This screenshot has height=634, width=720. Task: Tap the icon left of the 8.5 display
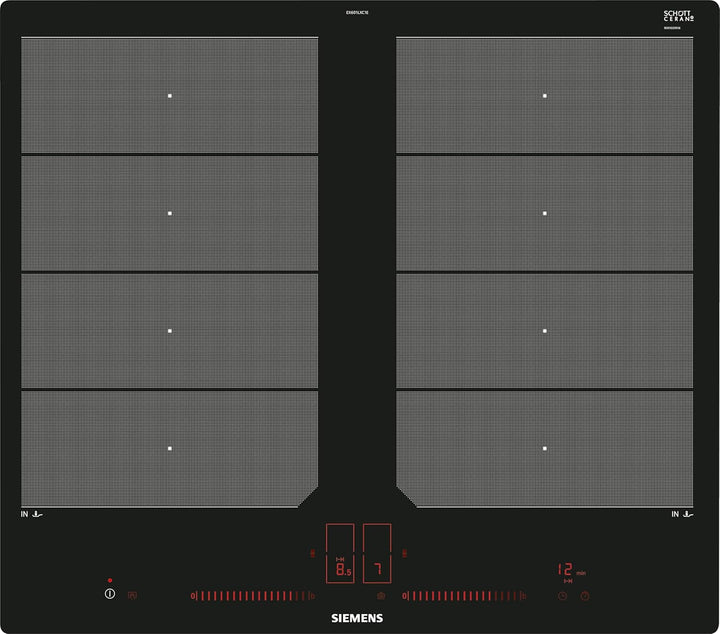[312, 552]
